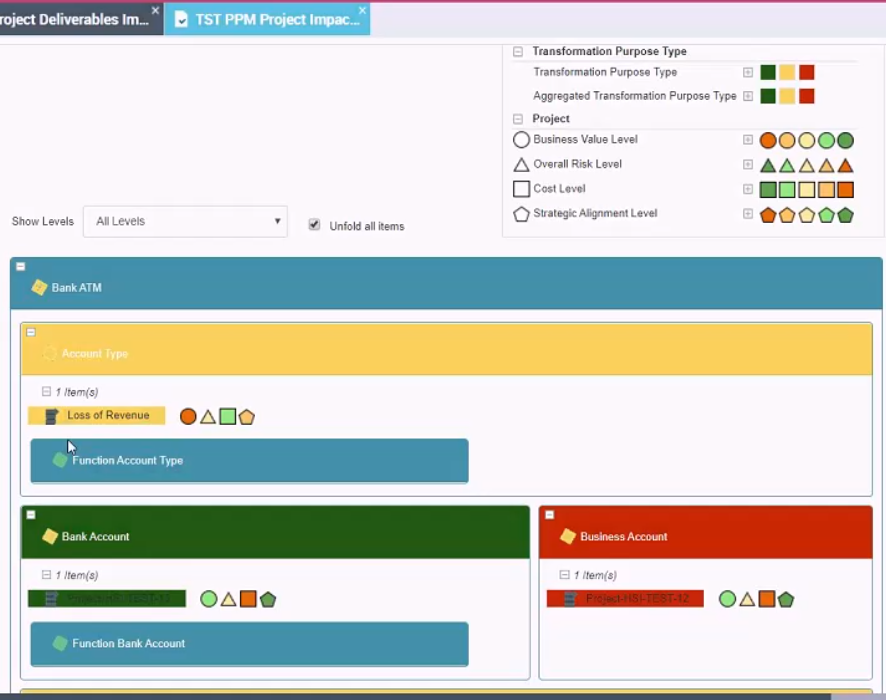The image size is (886, 700).
Task: Open the Show Levels dropdown
Action: tap(185, 222)
